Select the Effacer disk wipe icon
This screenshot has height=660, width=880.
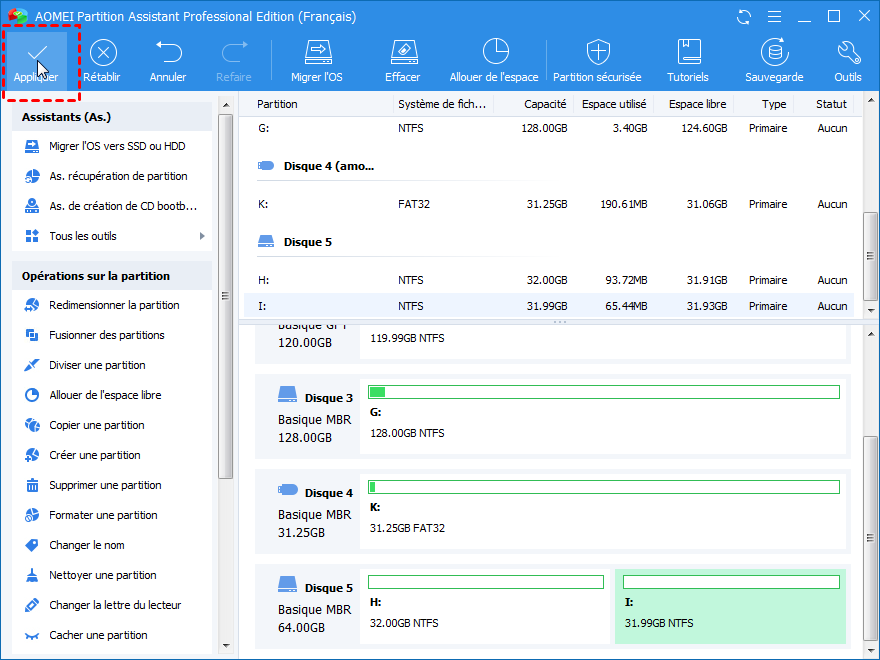pos(403,53)
